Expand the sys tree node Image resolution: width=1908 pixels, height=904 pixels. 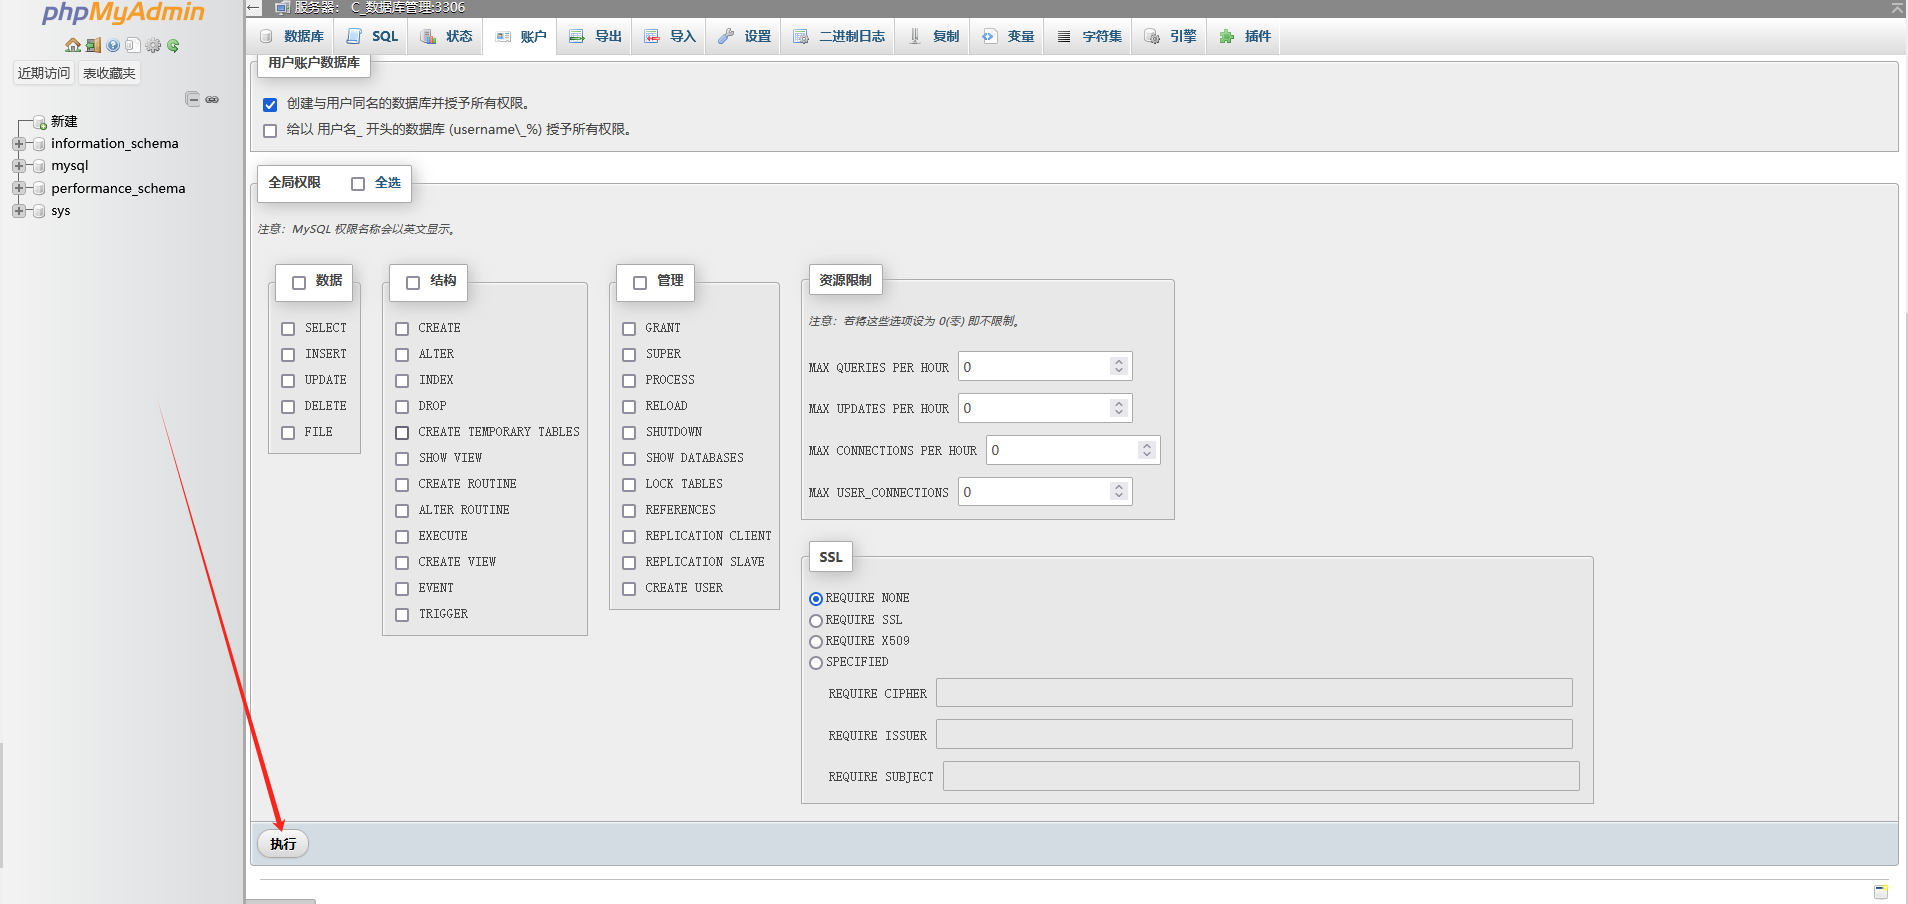(18, 211)
